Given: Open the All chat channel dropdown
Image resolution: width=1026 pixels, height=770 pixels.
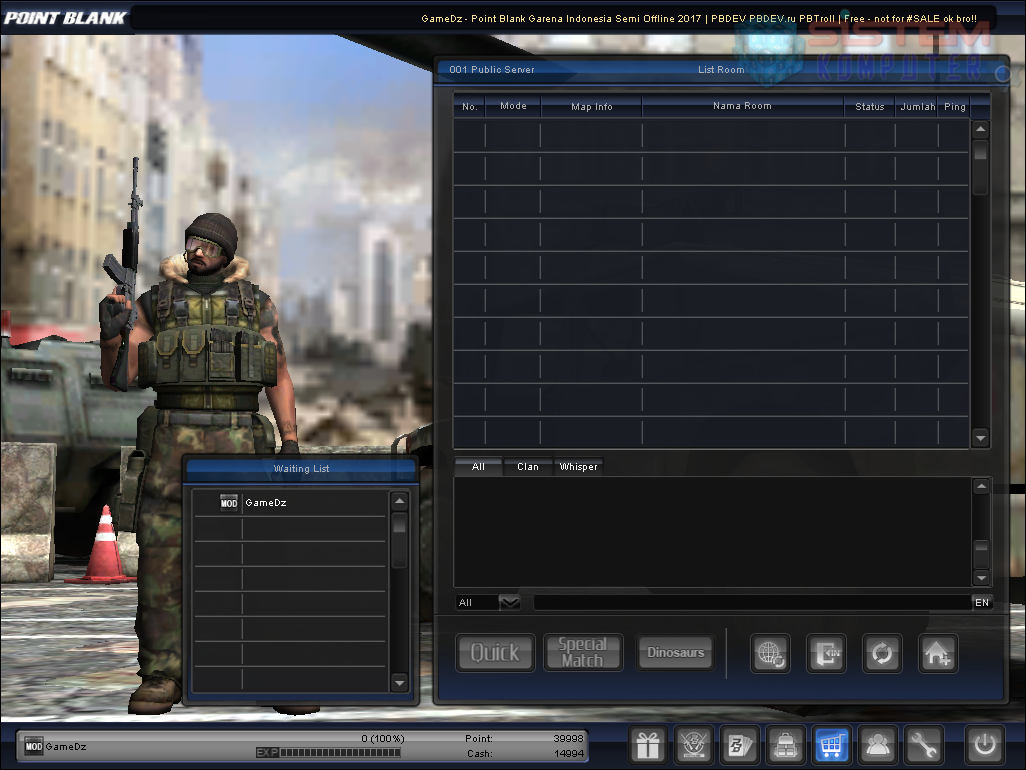Looking at the screenshot, I should (510, 603).
